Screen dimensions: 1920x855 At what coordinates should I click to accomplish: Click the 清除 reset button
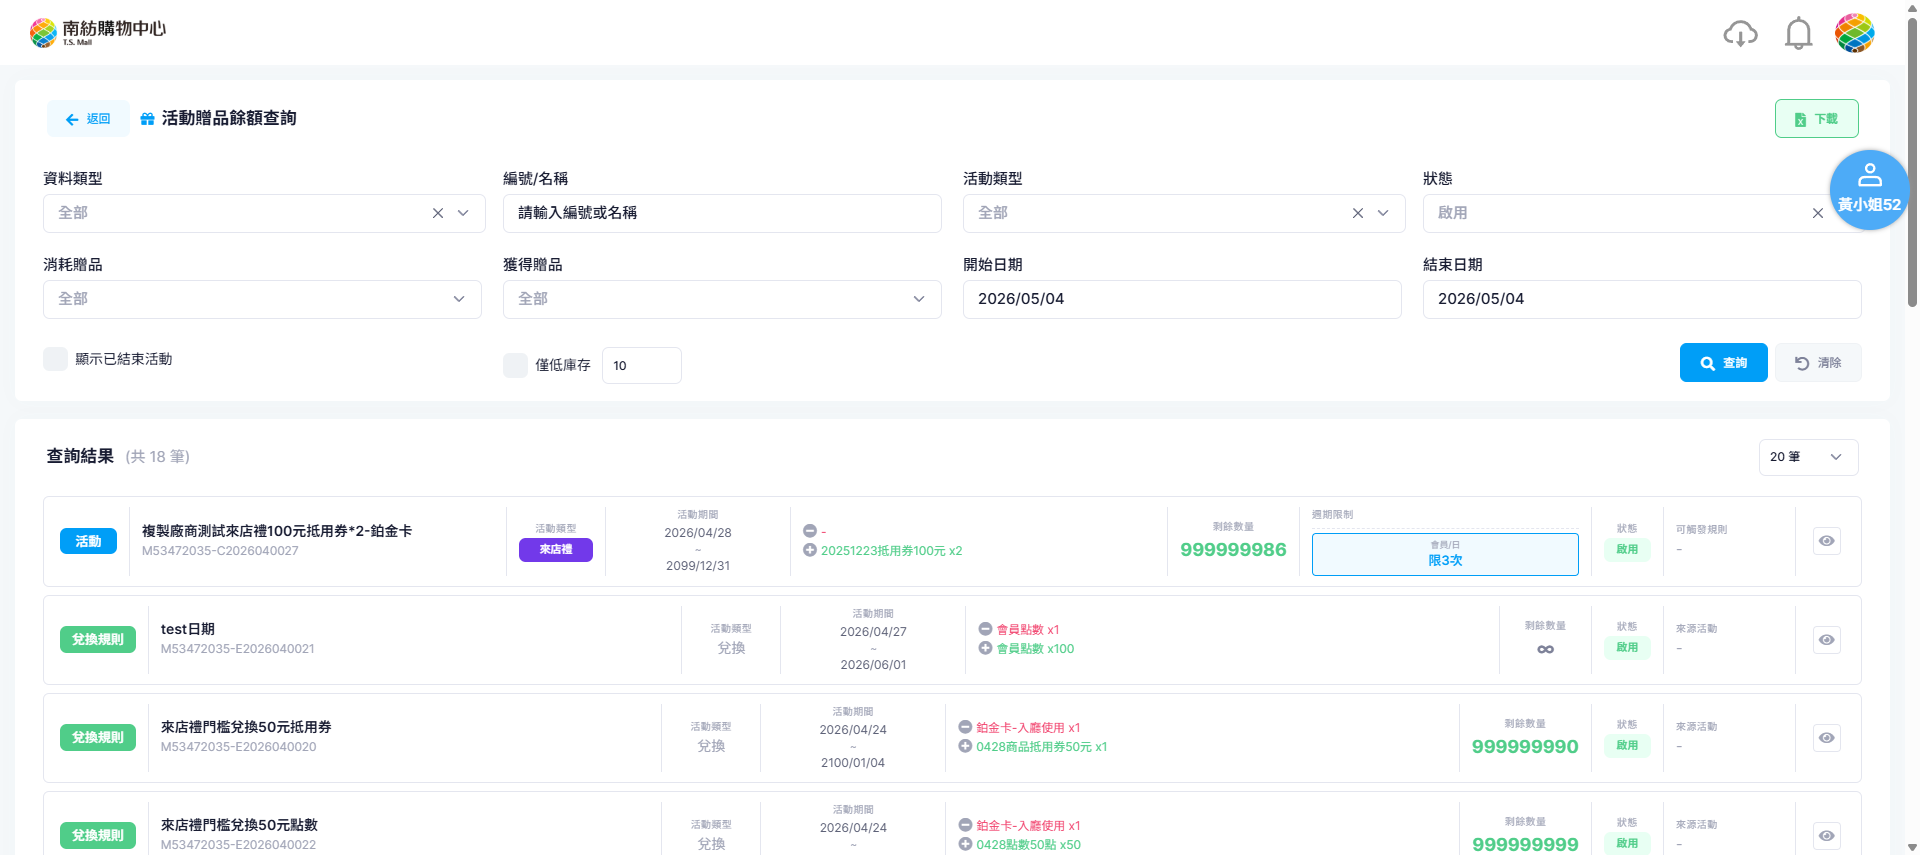click(1818, 363)
